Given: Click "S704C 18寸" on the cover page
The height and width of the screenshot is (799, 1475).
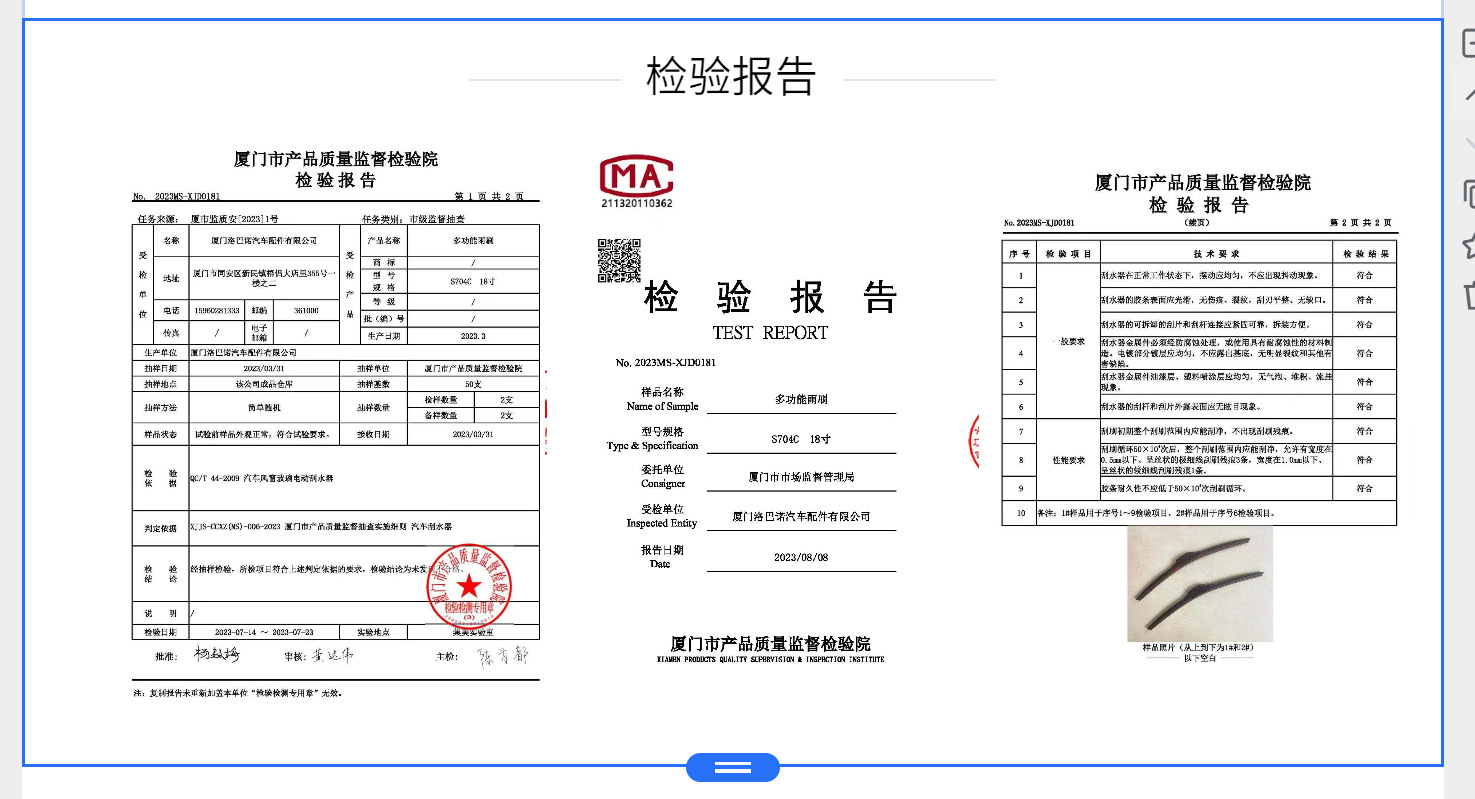Looking at the screenshot, I should 801,438.
